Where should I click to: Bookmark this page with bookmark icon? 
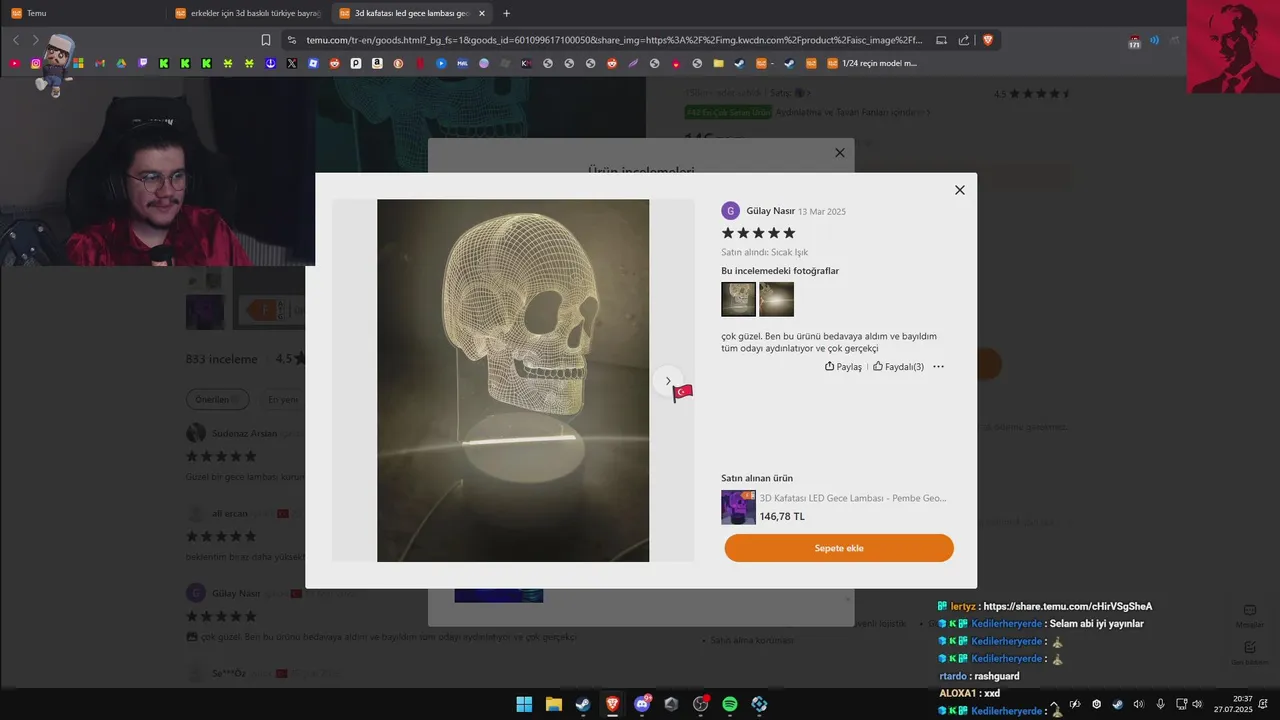click(266, 40)
